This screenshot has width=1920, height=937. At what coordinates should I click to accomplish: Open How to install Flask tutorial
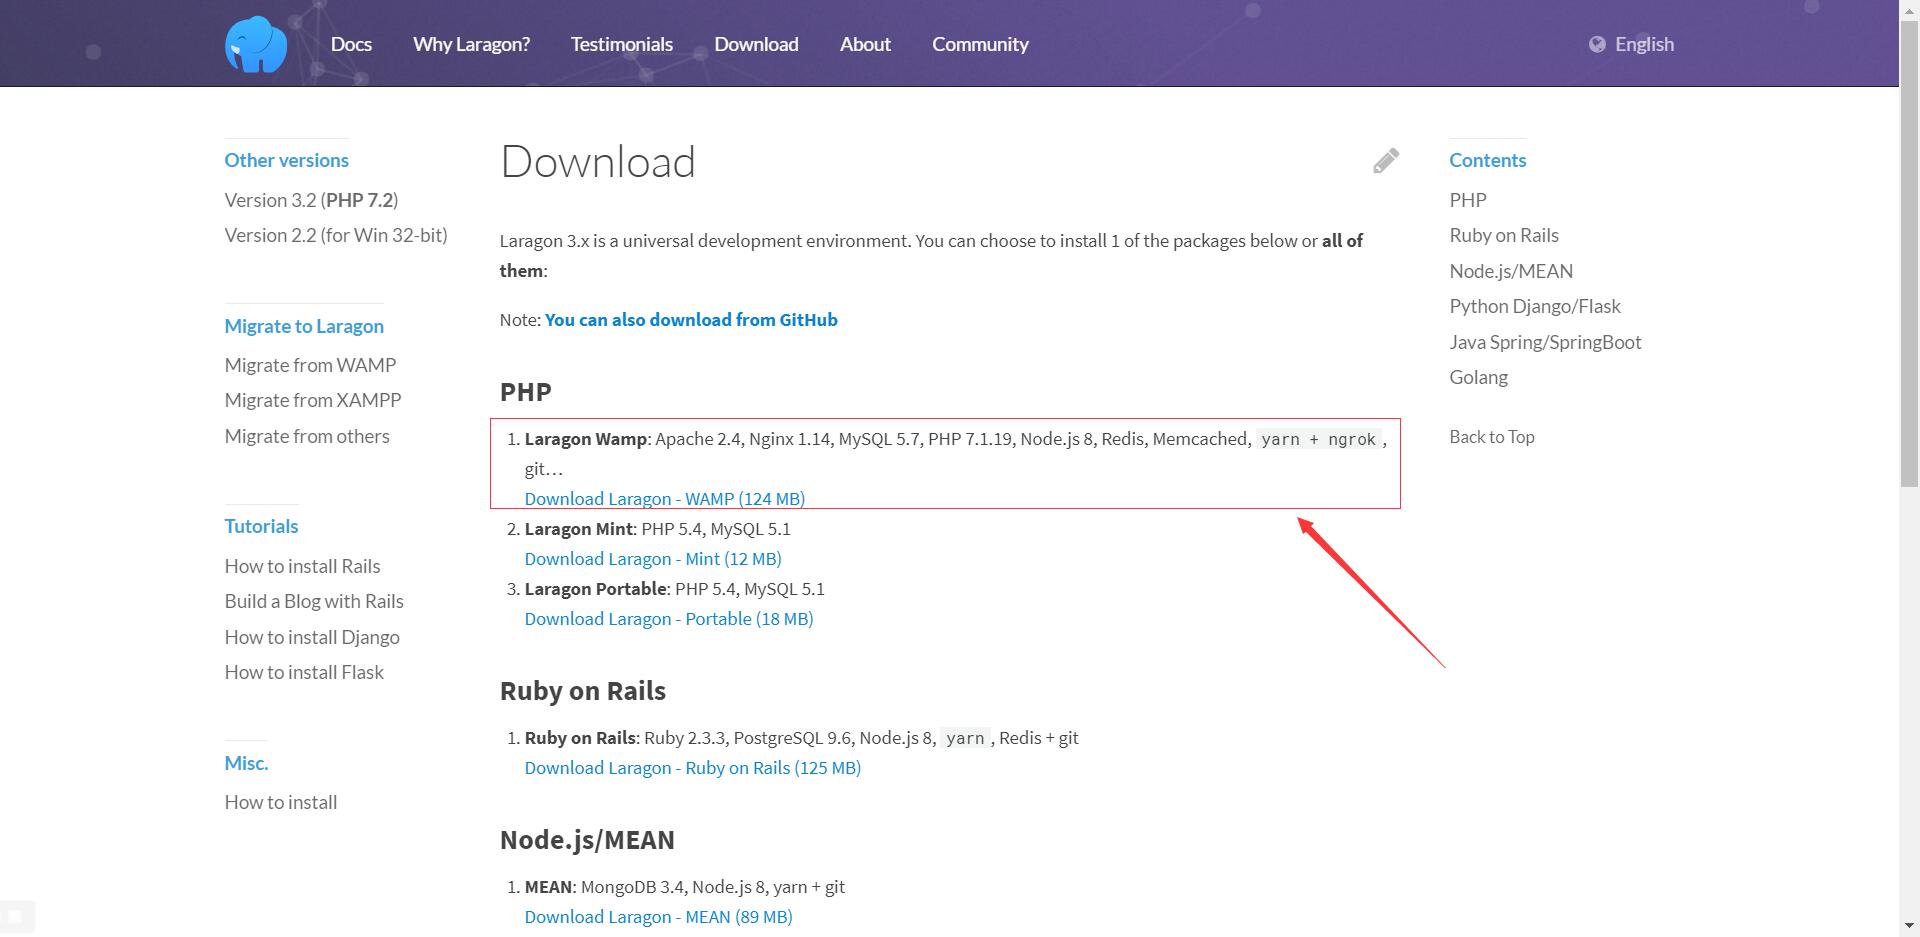coord(304,672)
